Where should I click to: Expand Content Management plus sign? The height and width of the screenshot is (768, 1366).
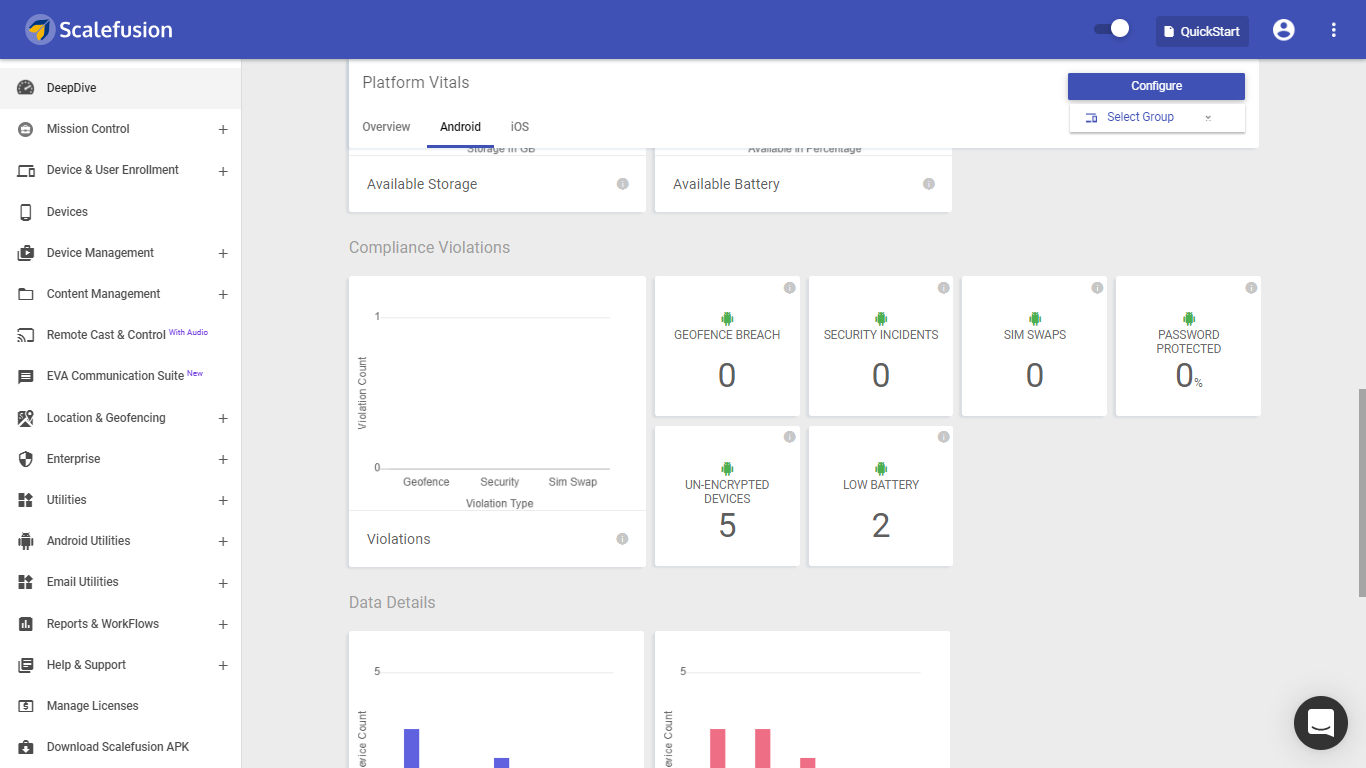point(223,295)
